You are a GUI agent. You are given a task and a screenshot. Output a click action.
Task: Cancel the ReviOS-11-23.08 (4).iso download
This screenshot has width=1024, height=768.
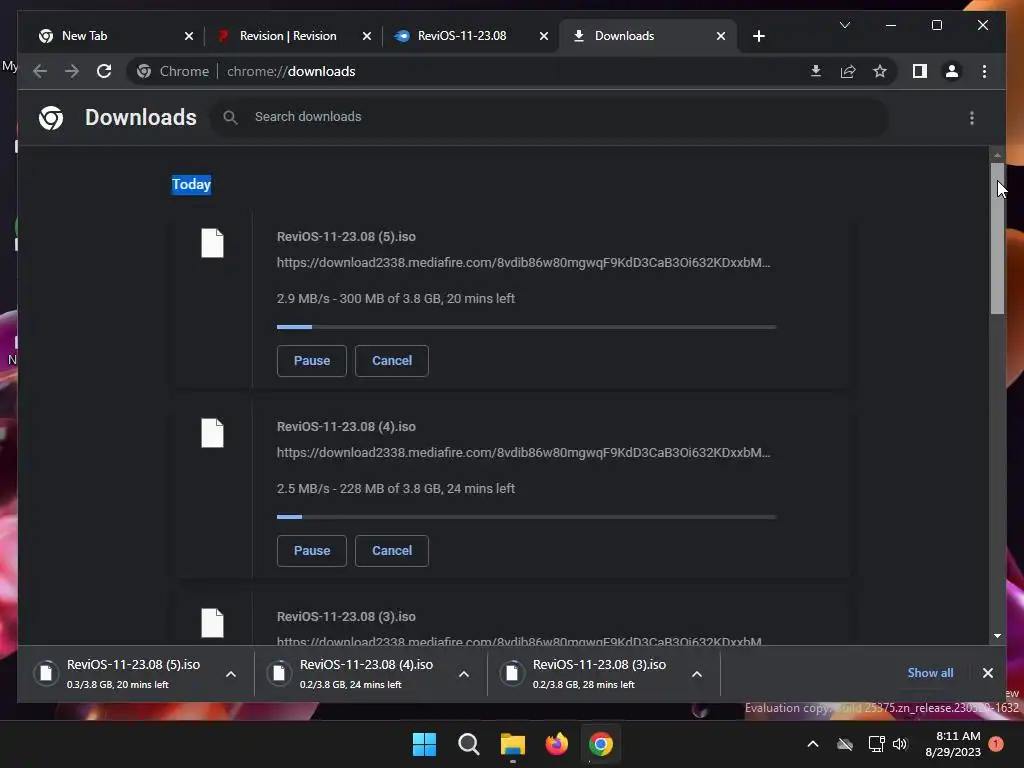(x=392, y=551)
